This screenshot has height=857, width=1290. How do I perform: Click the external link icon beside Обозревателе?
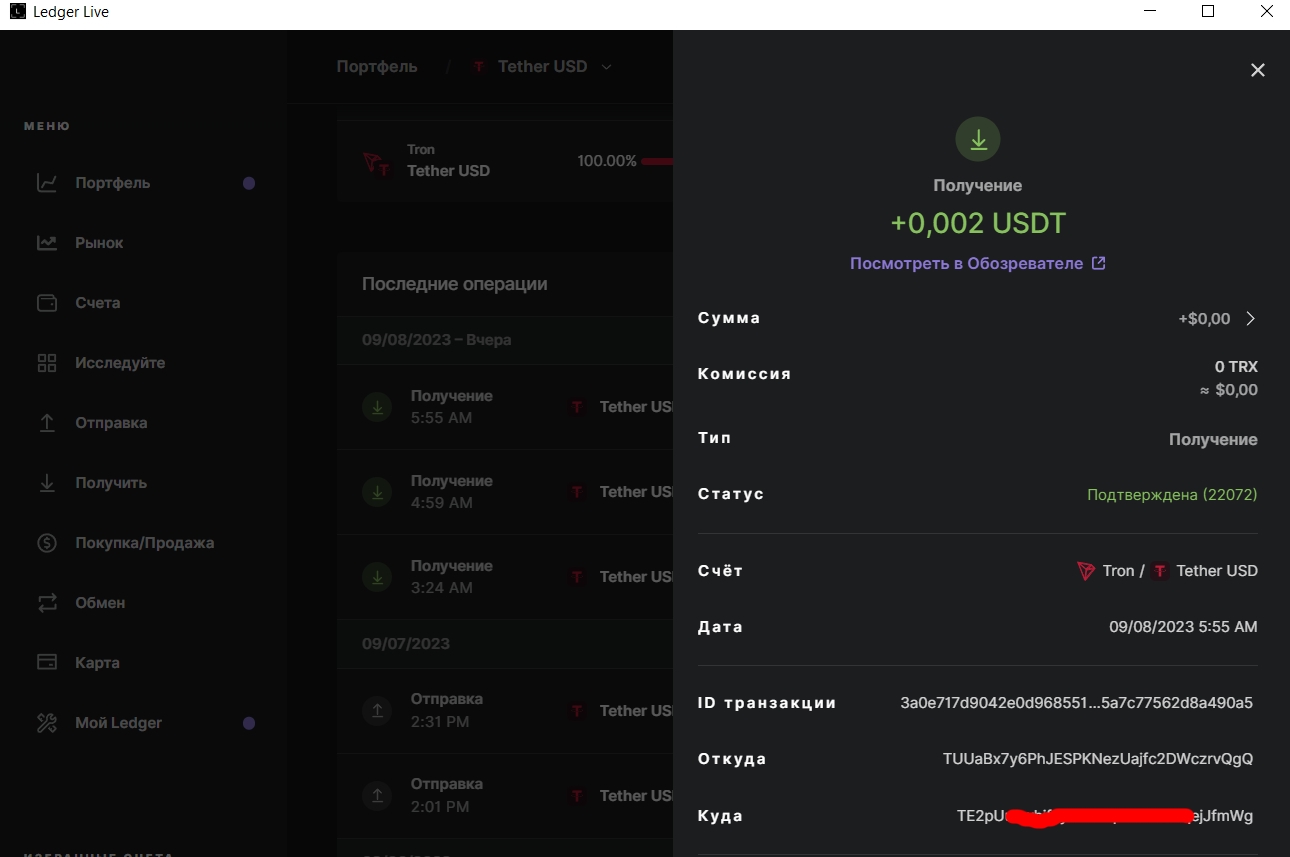click(1098, 264)
